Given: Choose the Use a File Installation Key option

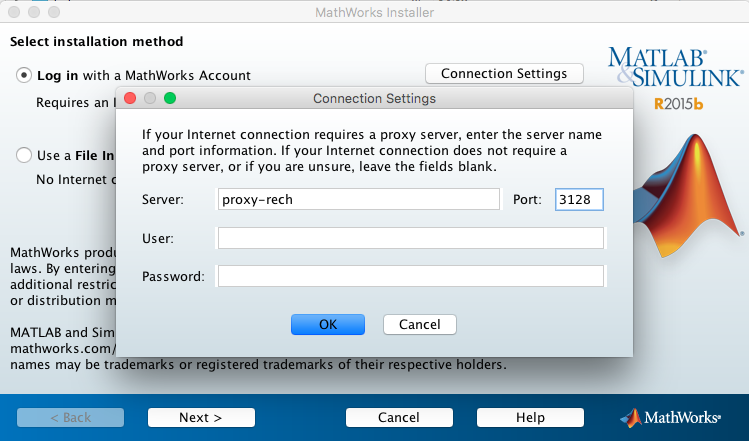Looking at the screenshot, I should click(x=24, y=155).
